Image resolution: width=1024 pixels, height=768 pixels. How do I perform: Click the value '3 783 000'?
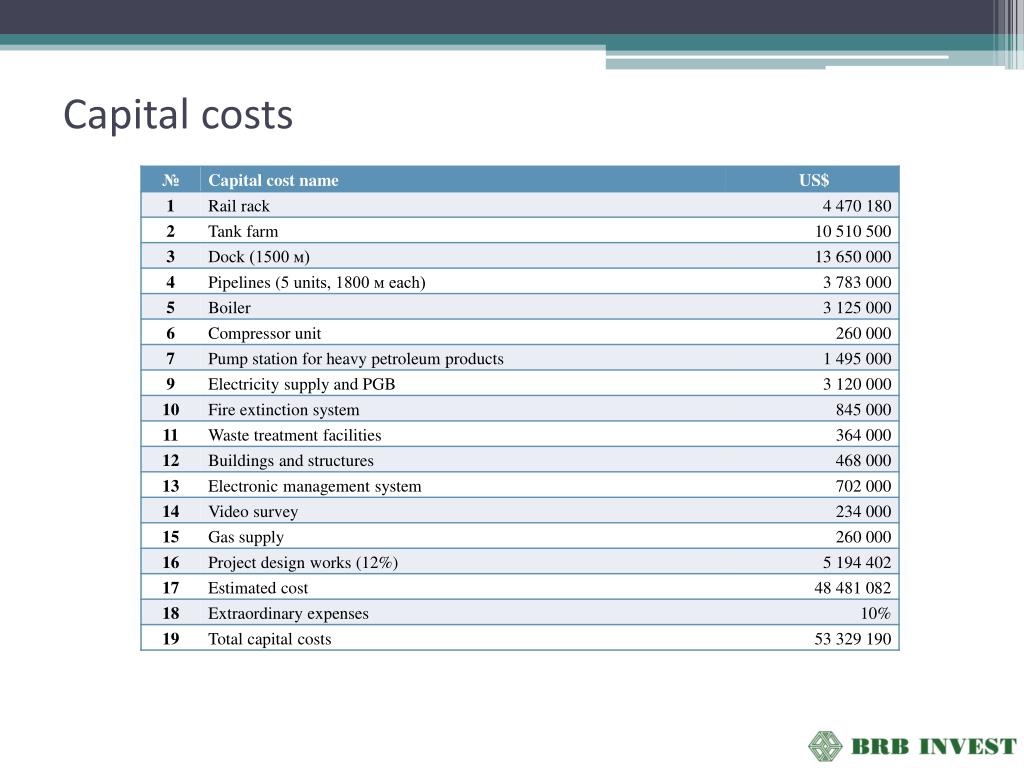[857, 282]
